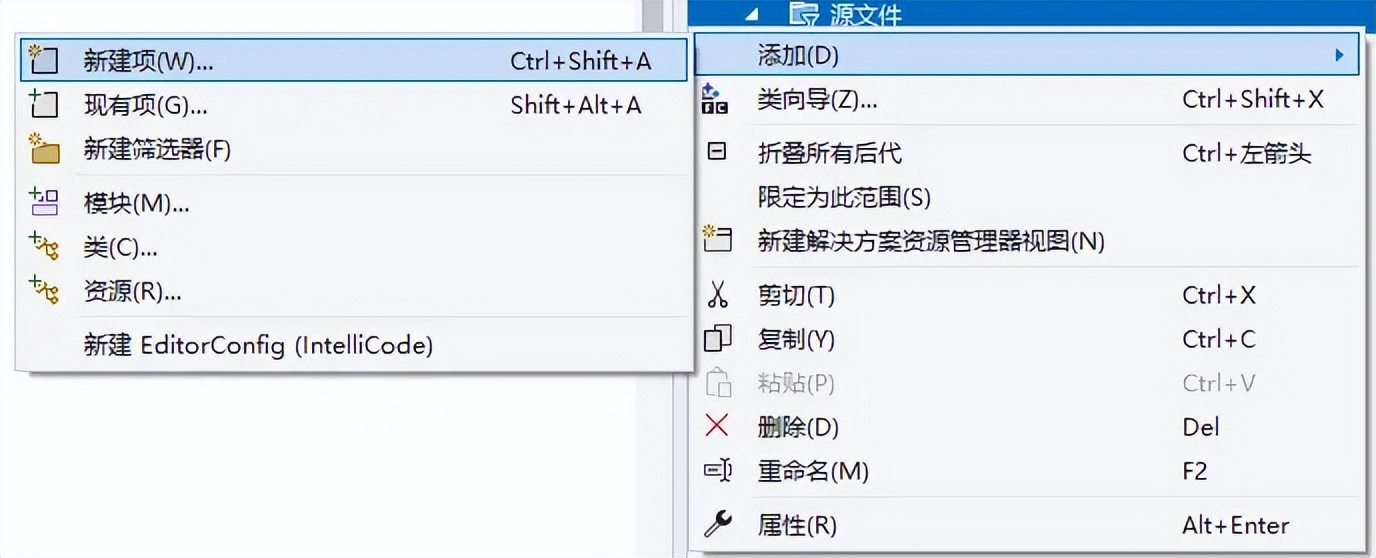Expand the 添加(D) submenu arrow
The width and height of the screenshot is (1376, 558).
[1339, 55]
